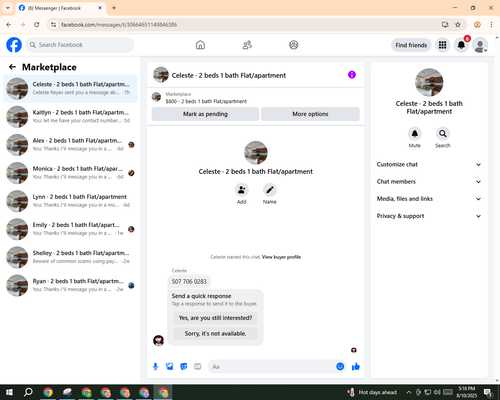Click '$800 - 2 beds 1 bath Flat/apartment' listing text
Viewport: 500px width, 400px height.
click(x=206, y=101)
